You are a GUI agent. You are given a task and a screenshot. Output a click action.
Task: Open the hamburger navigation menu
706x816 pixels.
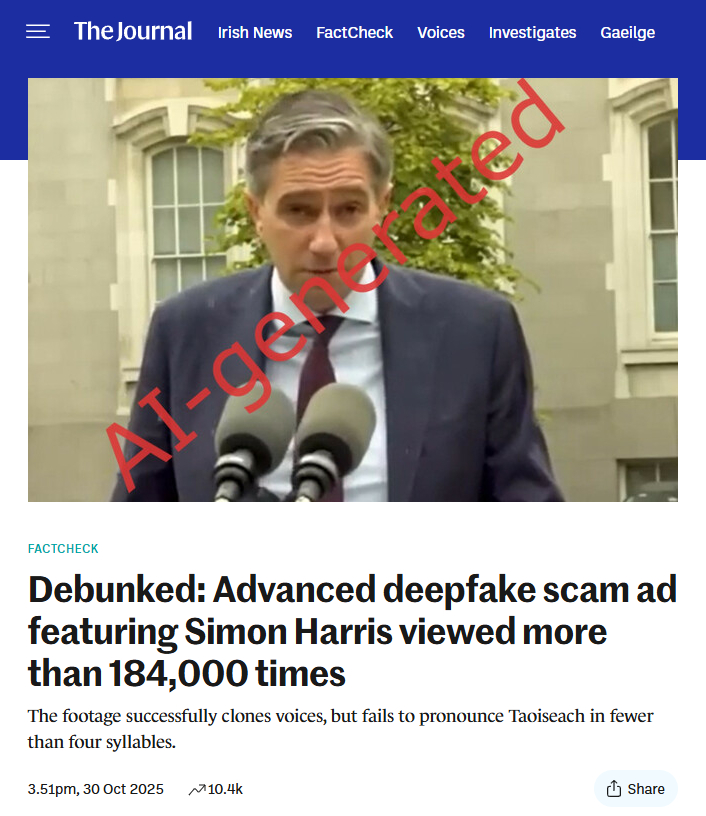click(38, 32)
